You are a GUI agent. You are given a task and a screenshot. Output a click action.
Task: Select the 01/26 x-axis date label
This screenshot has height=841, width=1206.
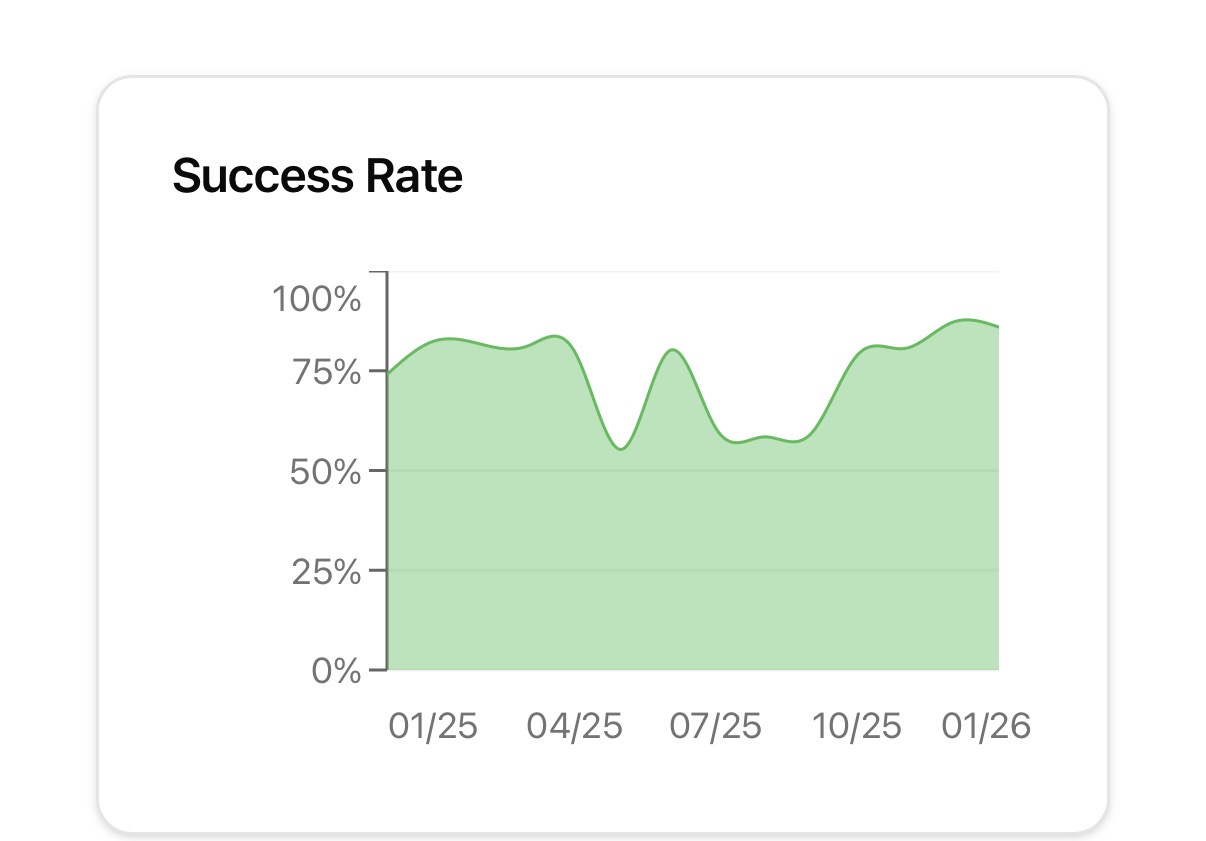(986, 727)
